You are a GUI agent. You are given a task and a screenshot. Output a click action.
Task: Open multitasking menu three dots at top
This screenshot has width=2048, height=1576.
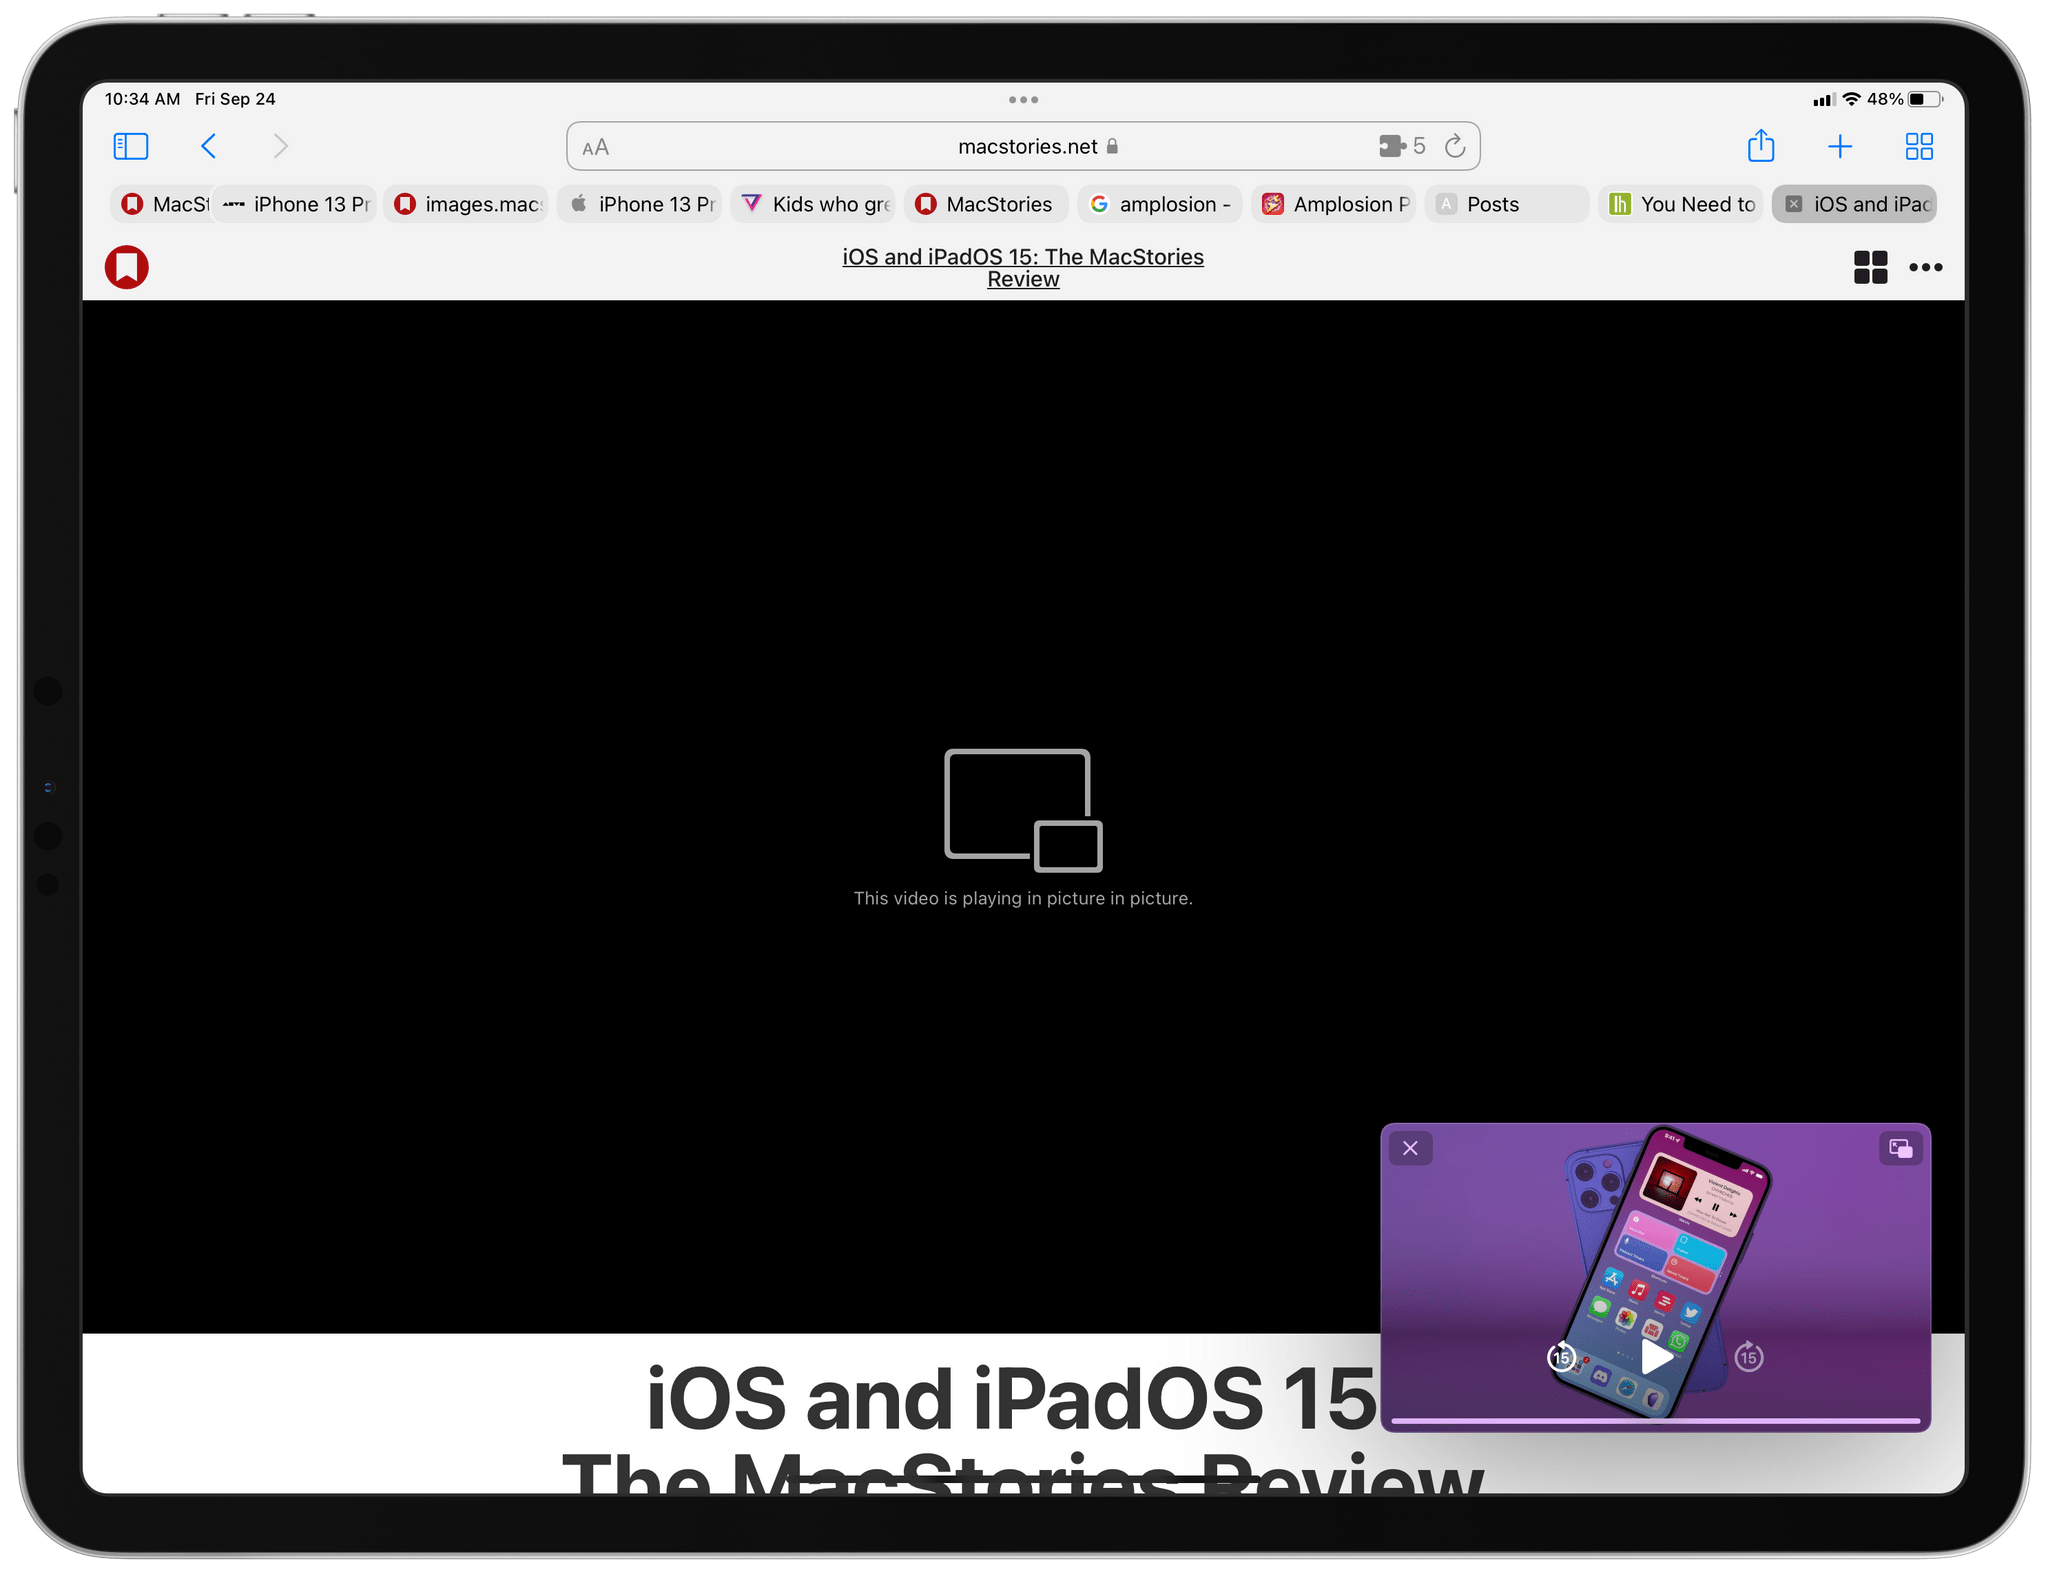coord(1023,100)
